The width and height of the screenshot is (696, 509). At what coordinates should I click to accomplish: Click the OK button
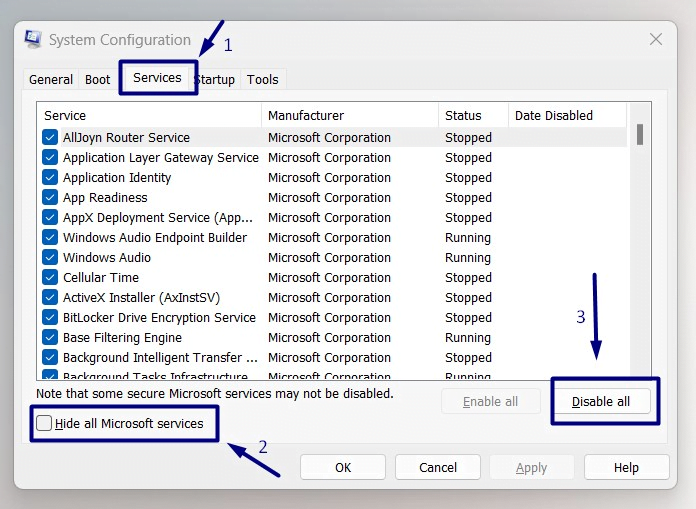click(x=343, y=467)
